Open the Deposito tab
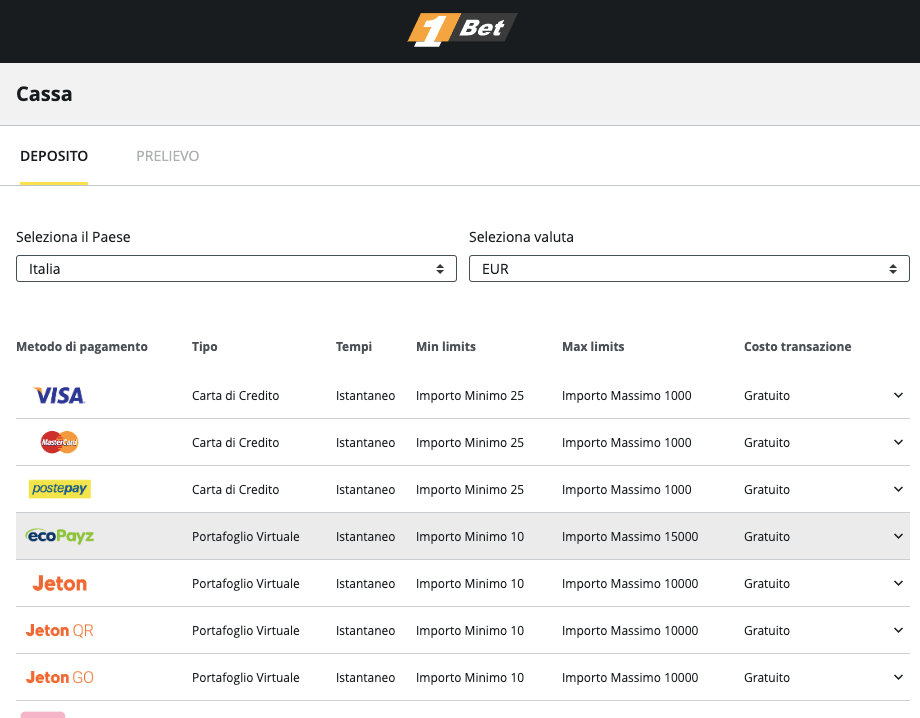 (54, 156)
